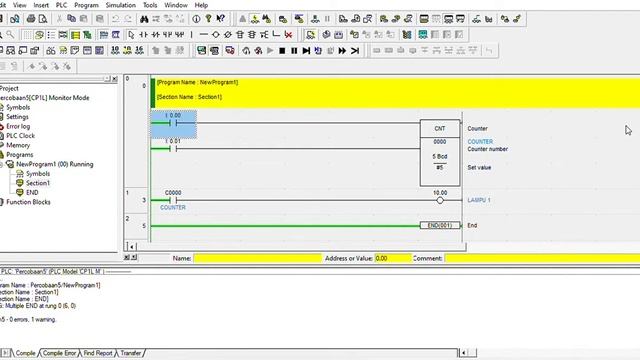Viewport: 640px width, 360px height.
Task: Open the Tools menu
Action: pyautogui.click(x=150, y=5)
